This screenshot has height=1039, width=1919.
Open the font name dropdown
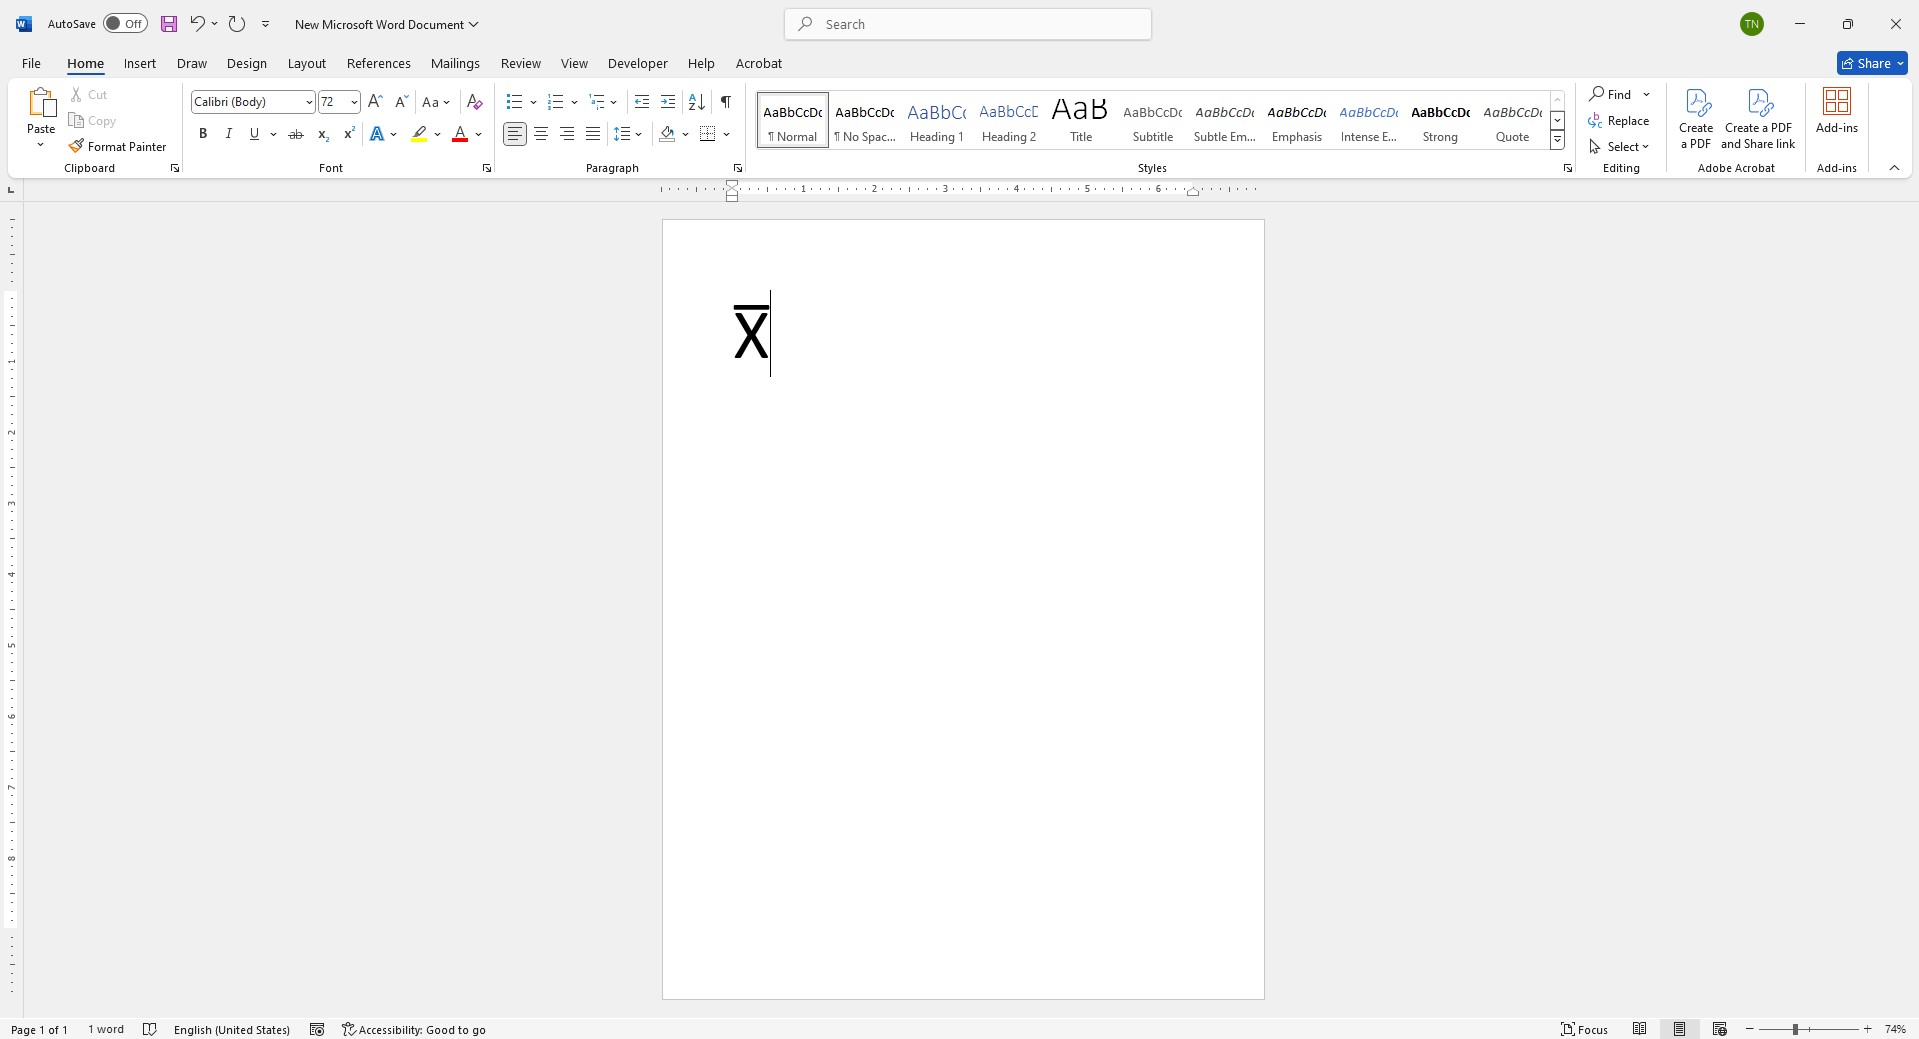coord(309,102)
